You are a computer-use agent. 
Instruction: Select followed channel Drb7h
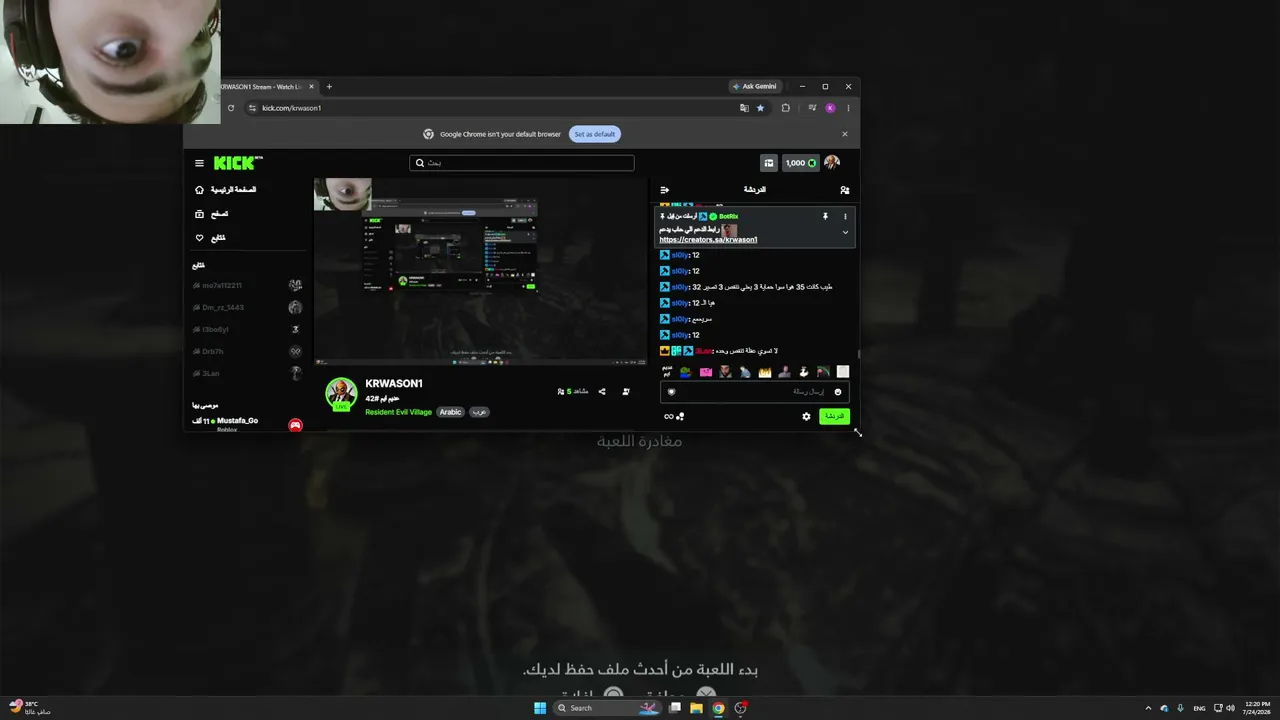[x=248, y=352]
